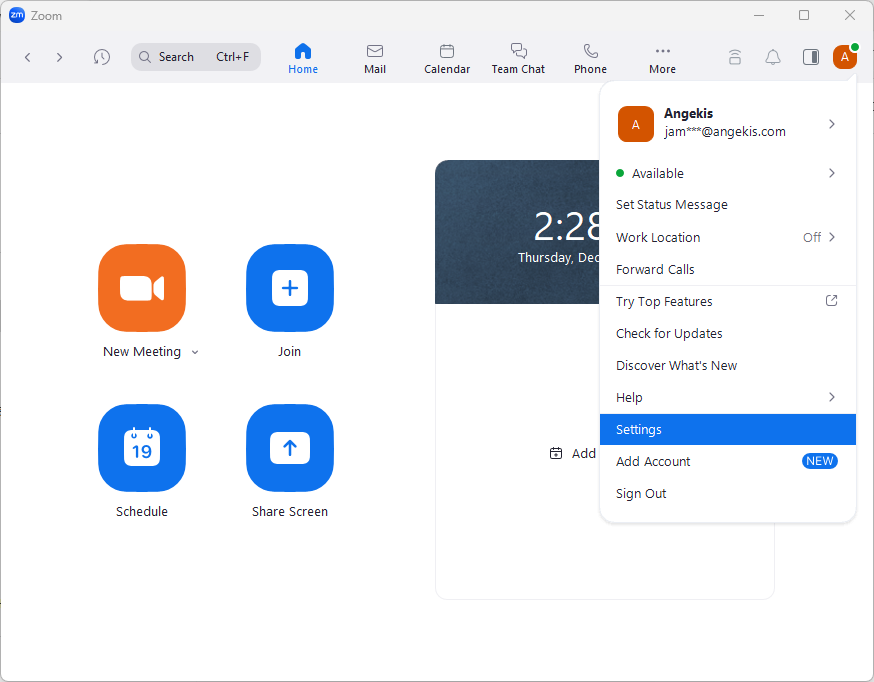Open the notifications bell icon
The height and width of the screenshot is (682, 874).
(773, 57)
